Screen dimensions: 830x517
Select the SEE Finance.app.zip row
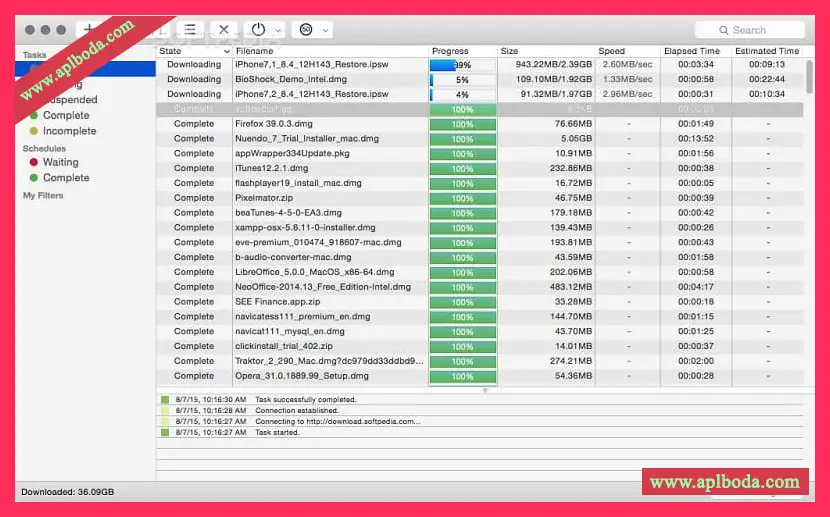pyautogui.click(x=480, y=302)
